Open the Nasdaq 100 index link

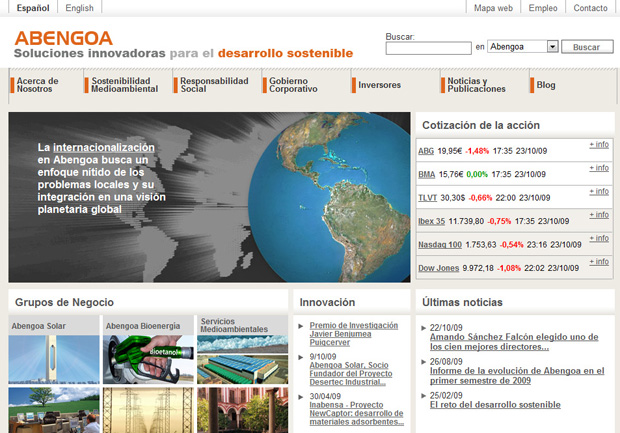(440, 245)
